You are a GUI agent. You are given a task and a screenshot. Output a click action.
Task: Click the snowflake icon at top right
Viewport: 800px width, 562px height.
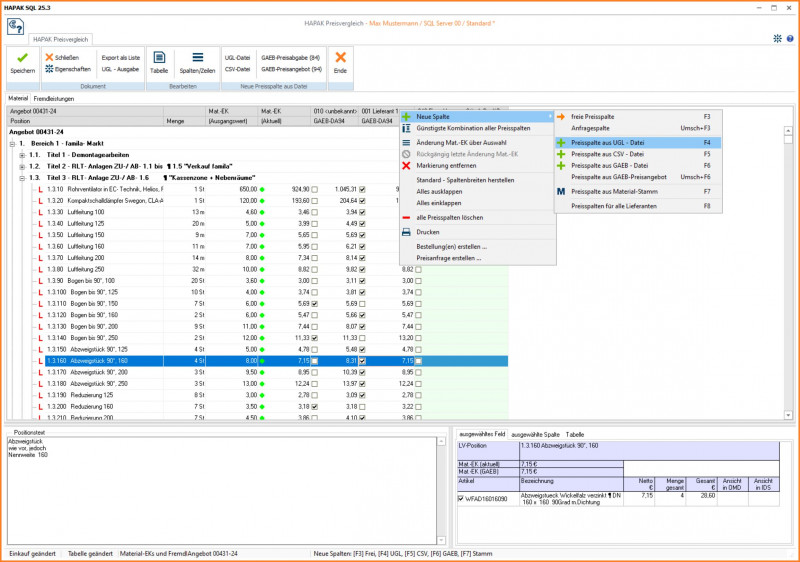pos(778,38)
